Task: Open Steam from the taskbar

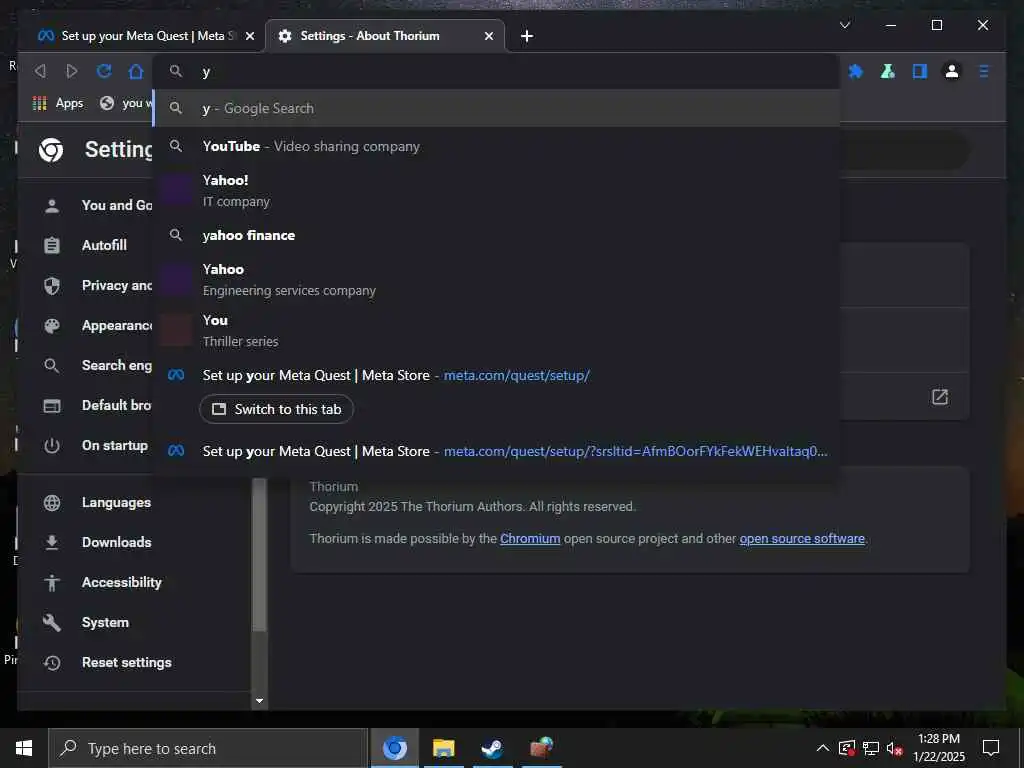Action: (492, 748)
